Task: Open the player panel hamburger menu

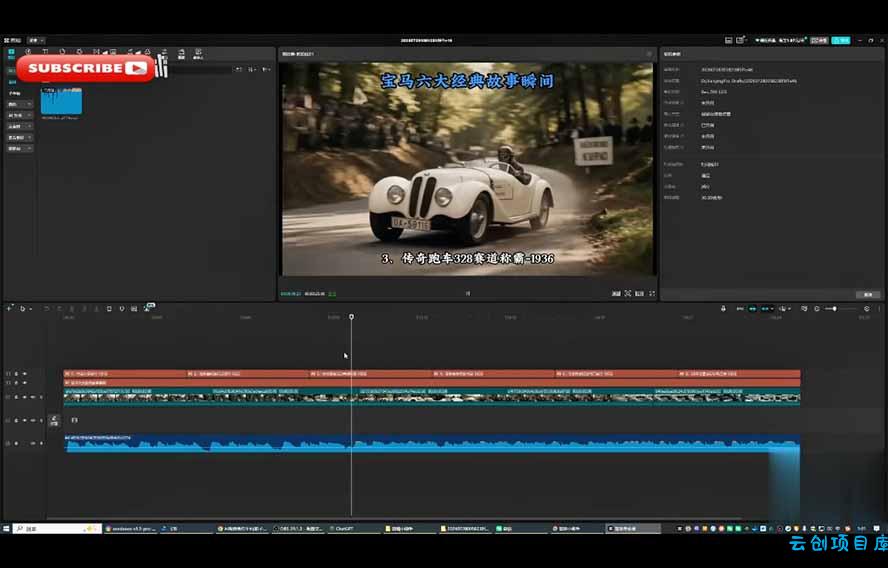Action: [649, 54]
